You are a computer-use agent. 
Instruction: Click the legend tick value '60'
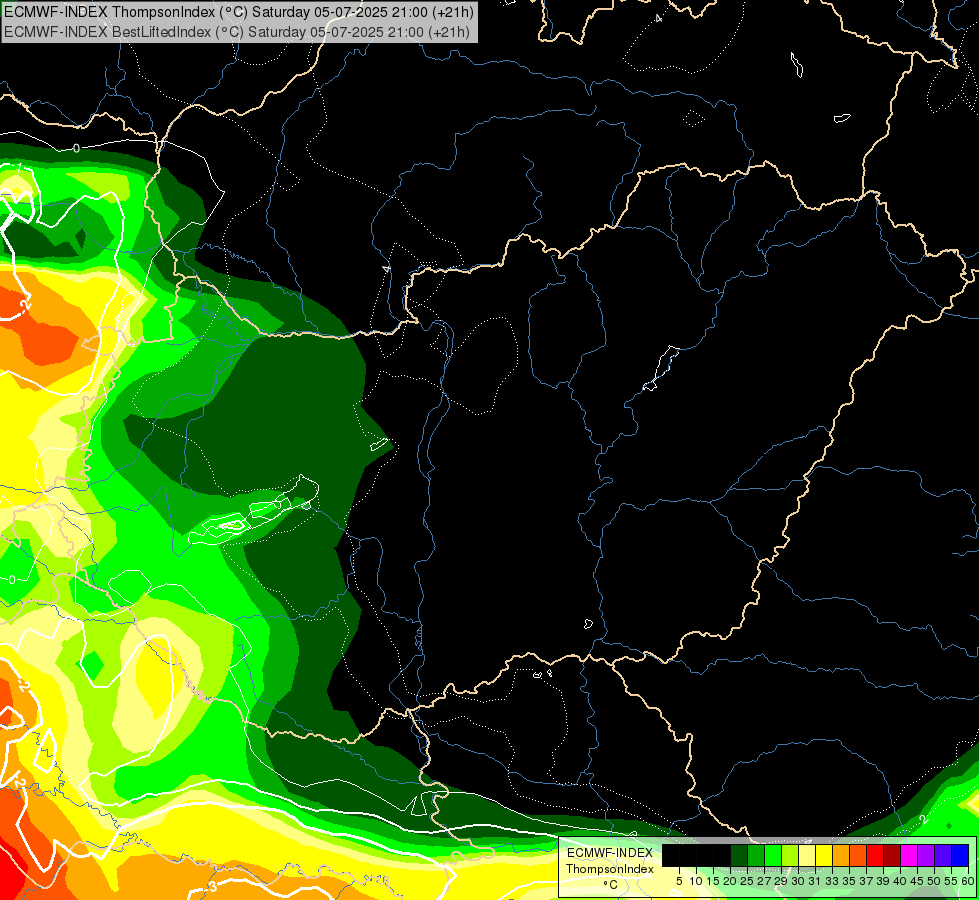coord(968,881)
